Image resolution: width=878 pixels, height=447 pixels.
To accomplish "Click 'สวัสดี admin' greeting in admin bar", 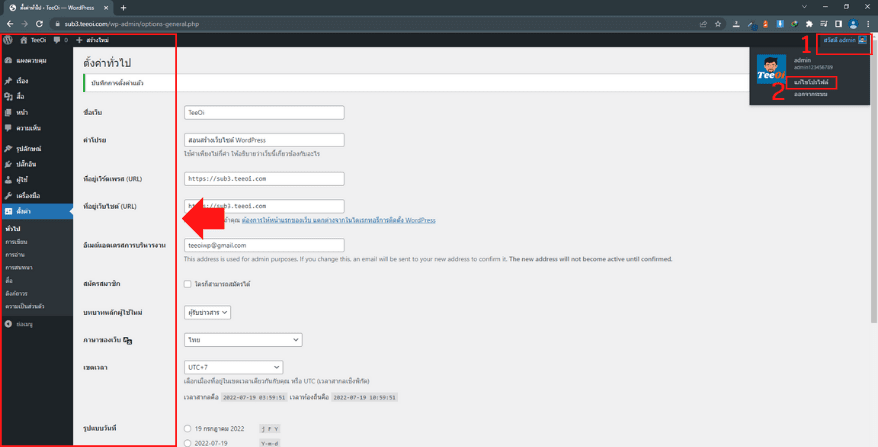I will point(839,40).
